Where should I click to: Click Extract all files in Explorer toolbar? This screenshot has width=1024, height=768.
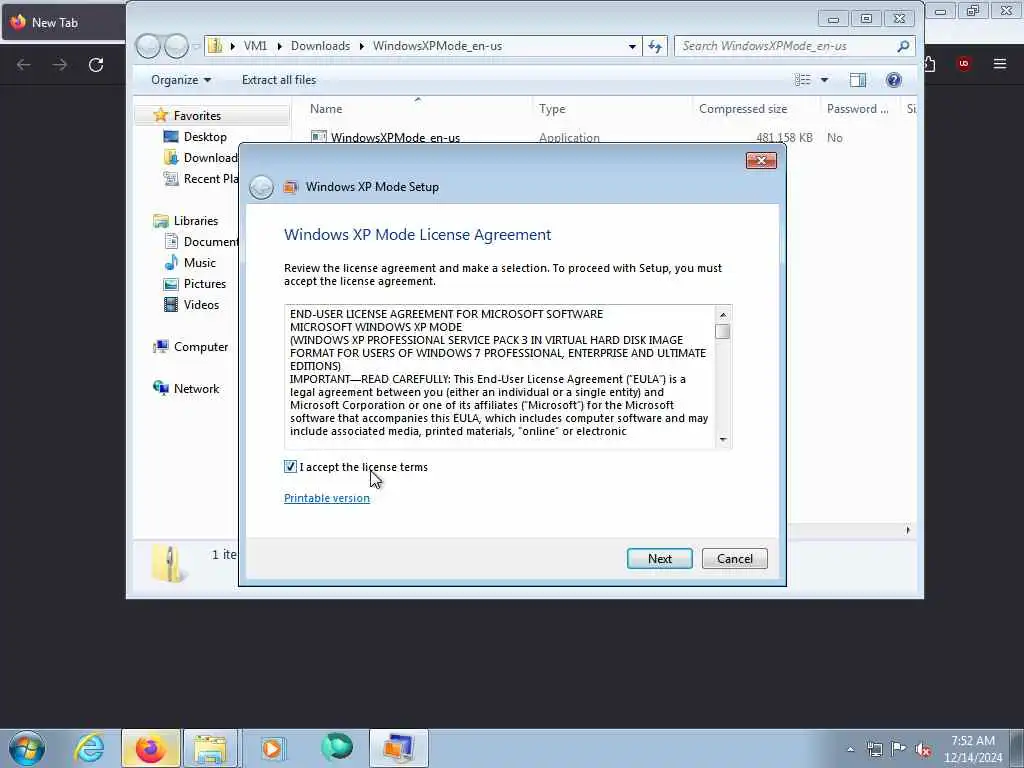(x=279, y=80)
